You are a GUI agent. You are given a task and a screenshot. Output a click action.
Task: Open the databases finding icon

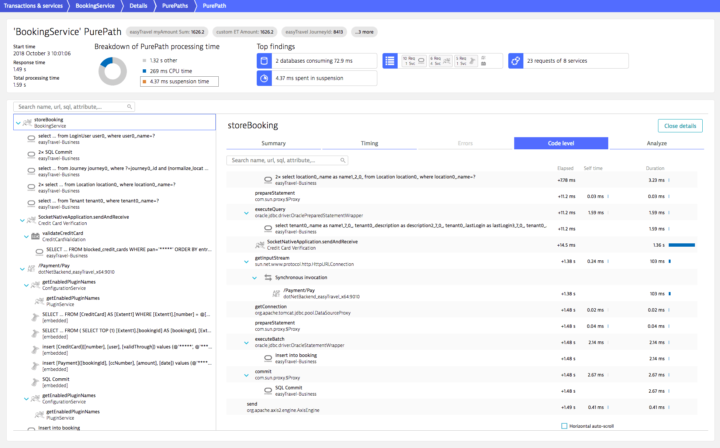pyautogui.click(x=264, y=61)
